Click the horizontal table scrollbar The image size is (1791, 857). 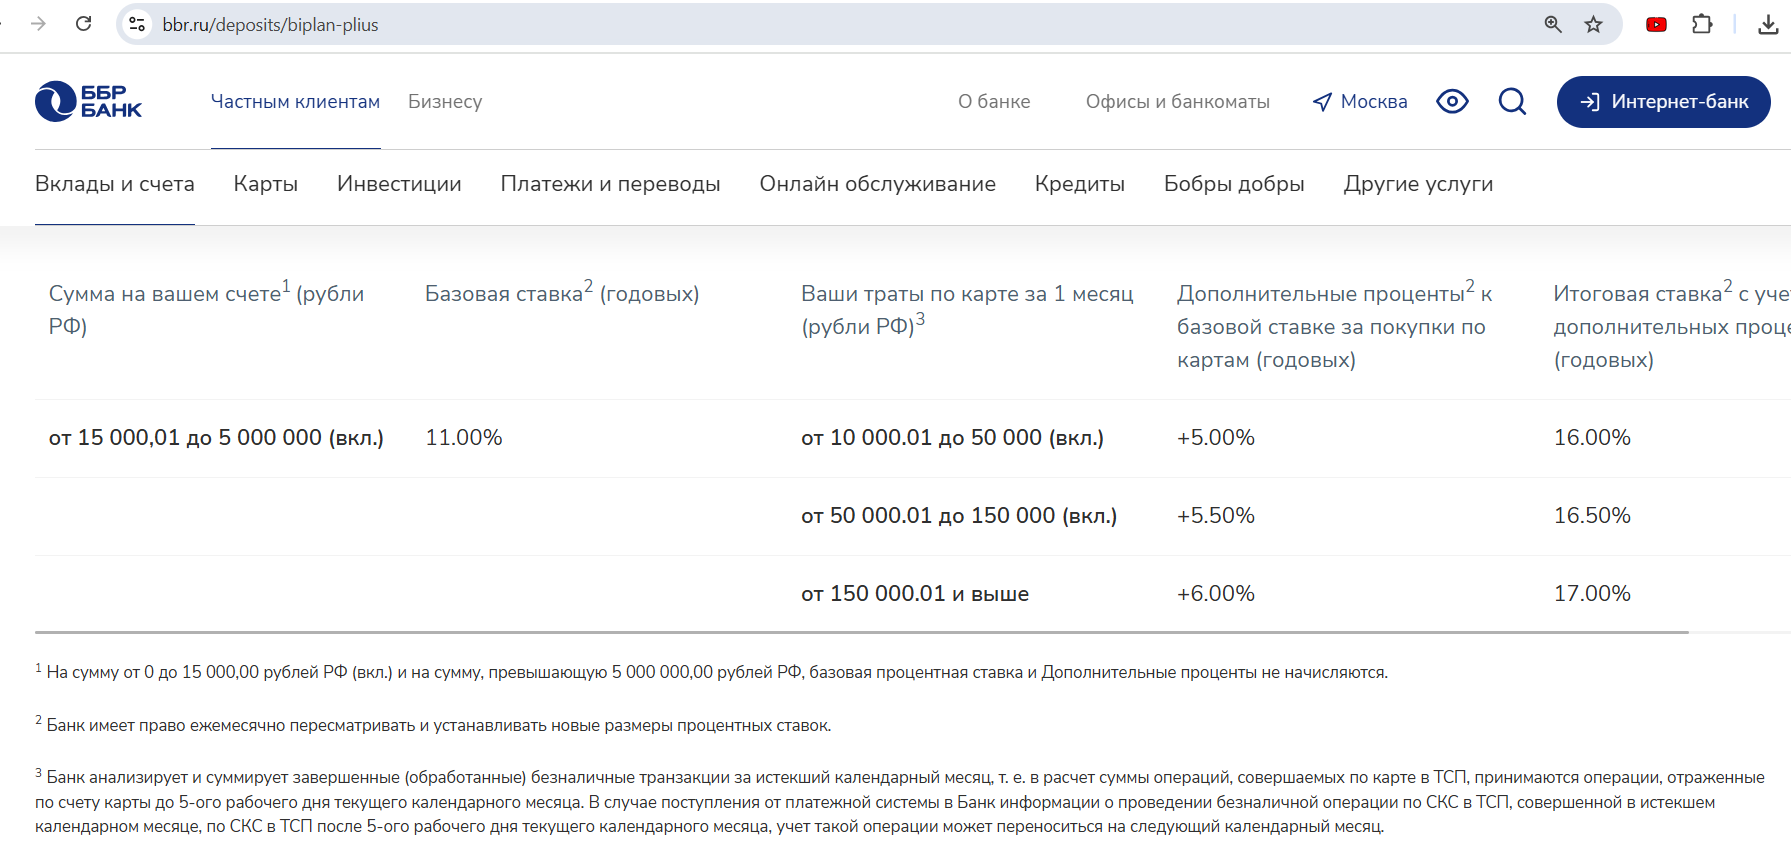tap(862, 632)
